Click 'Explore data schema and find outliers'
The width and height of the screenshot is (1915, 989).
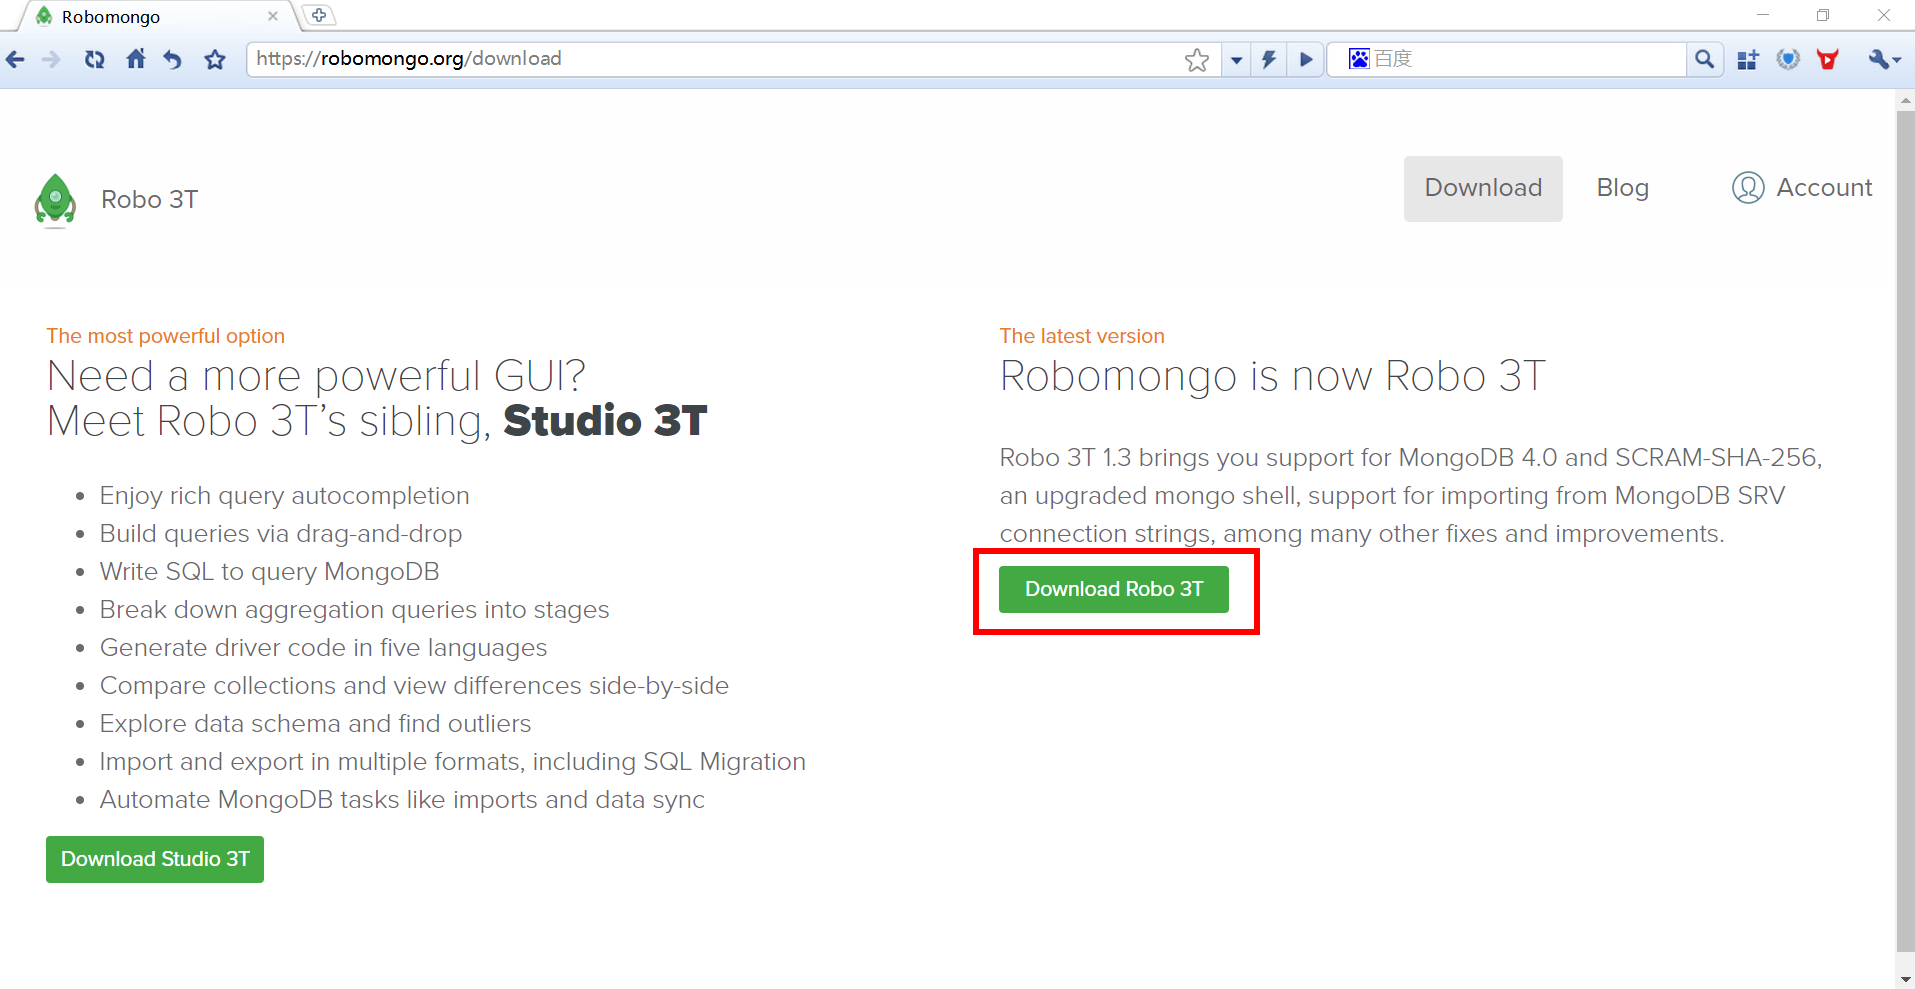315,724
